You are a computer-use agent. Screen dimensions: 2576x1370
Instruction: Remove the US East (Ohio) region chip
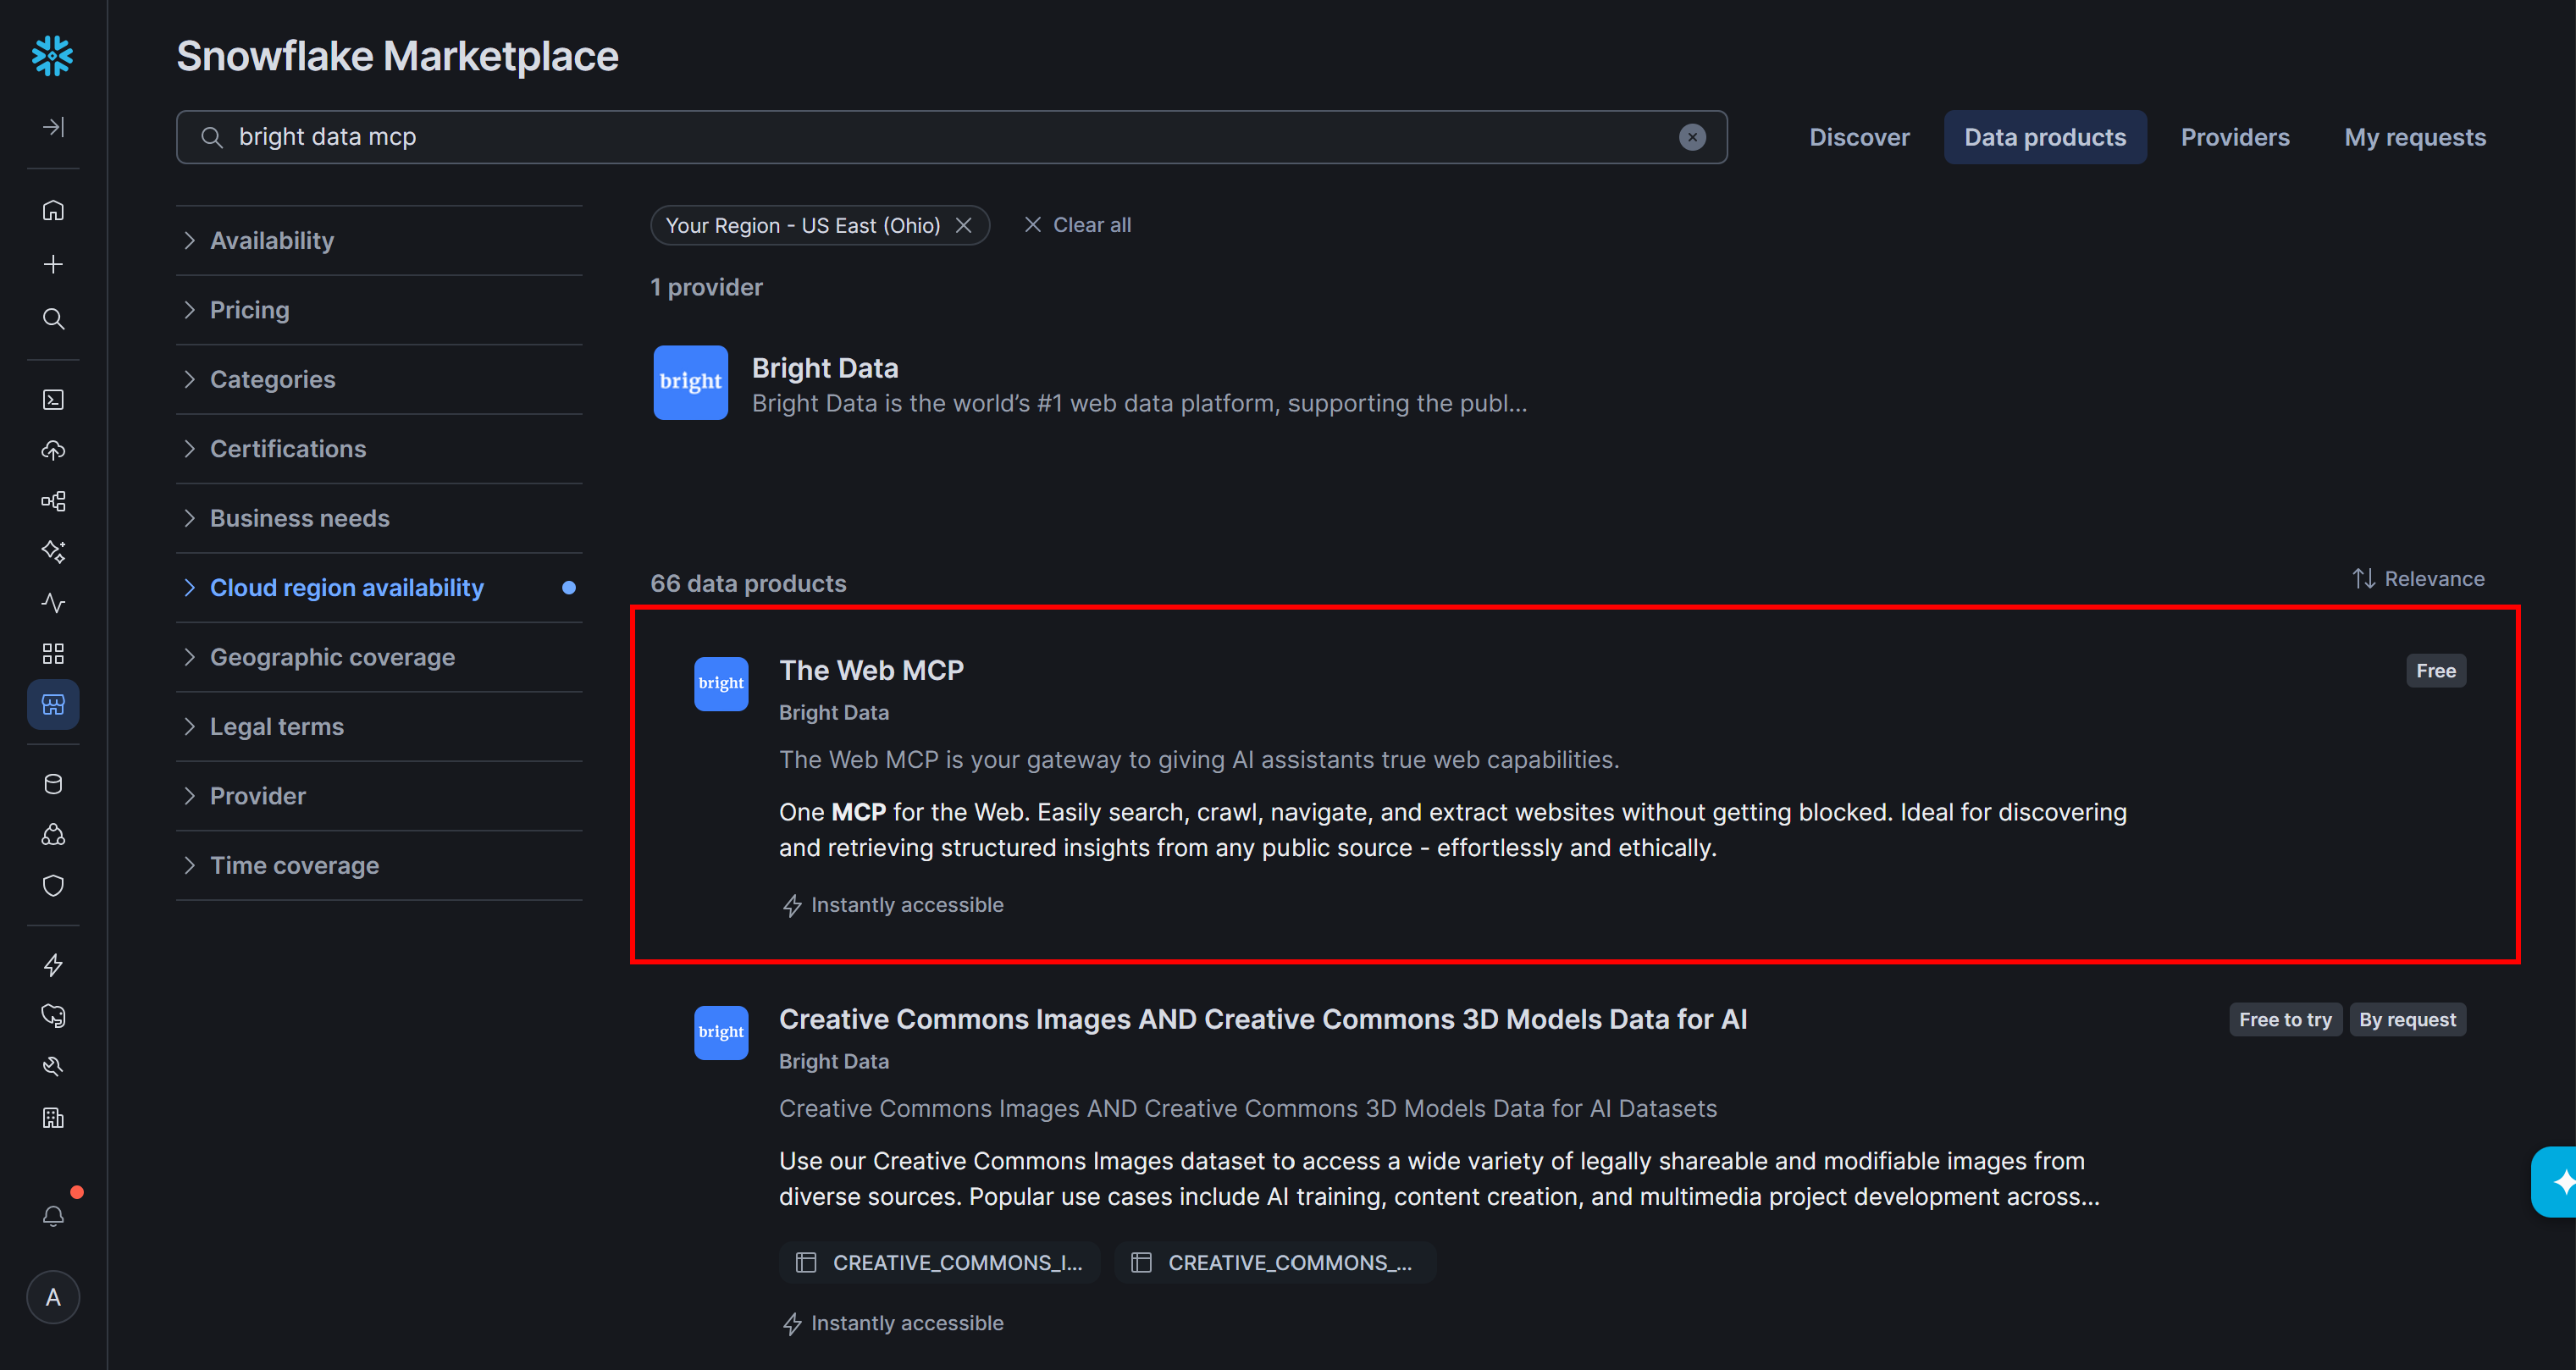[x=963, y=225]
